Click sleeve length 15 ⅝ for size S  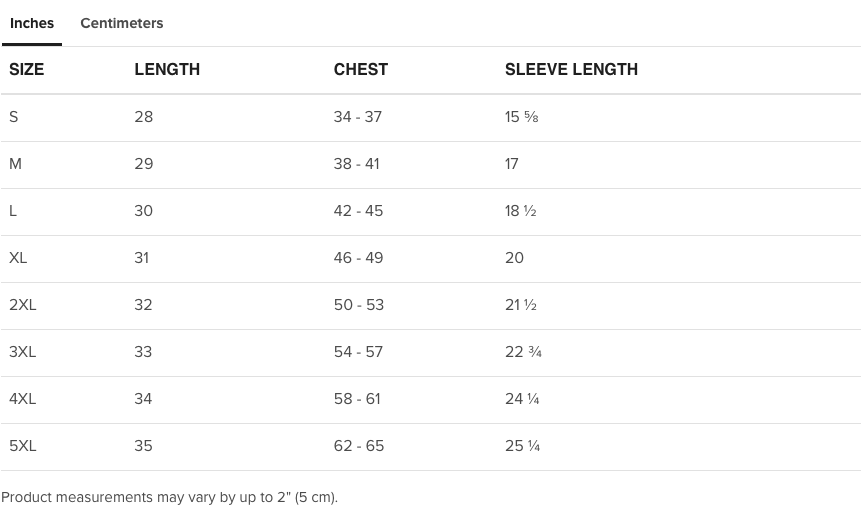(522, 117)
